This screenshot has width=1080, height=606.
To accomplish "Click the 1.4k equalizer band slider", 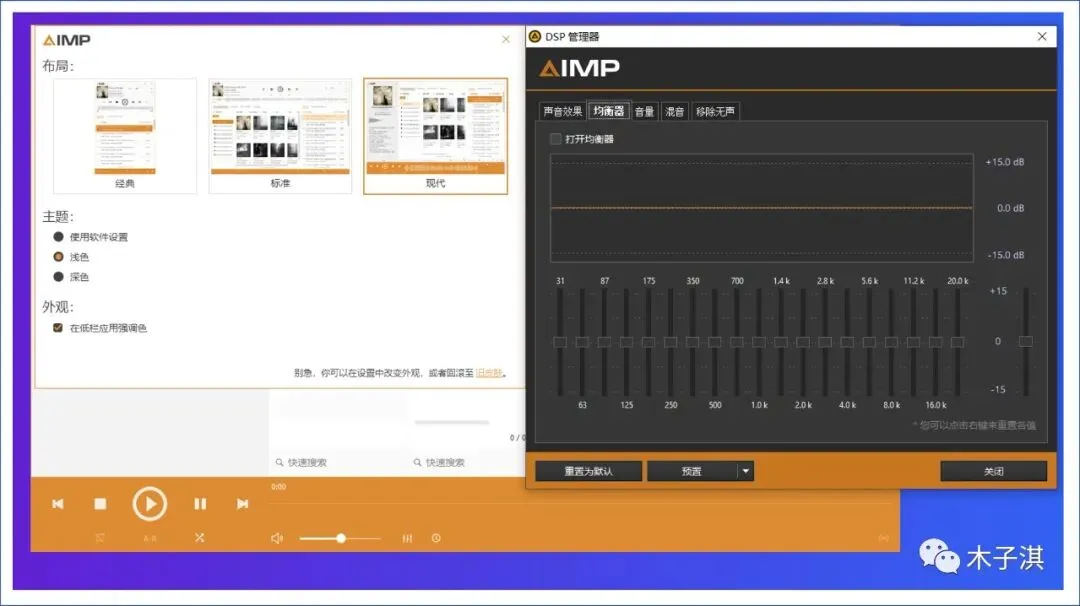I will pos(780,342).
